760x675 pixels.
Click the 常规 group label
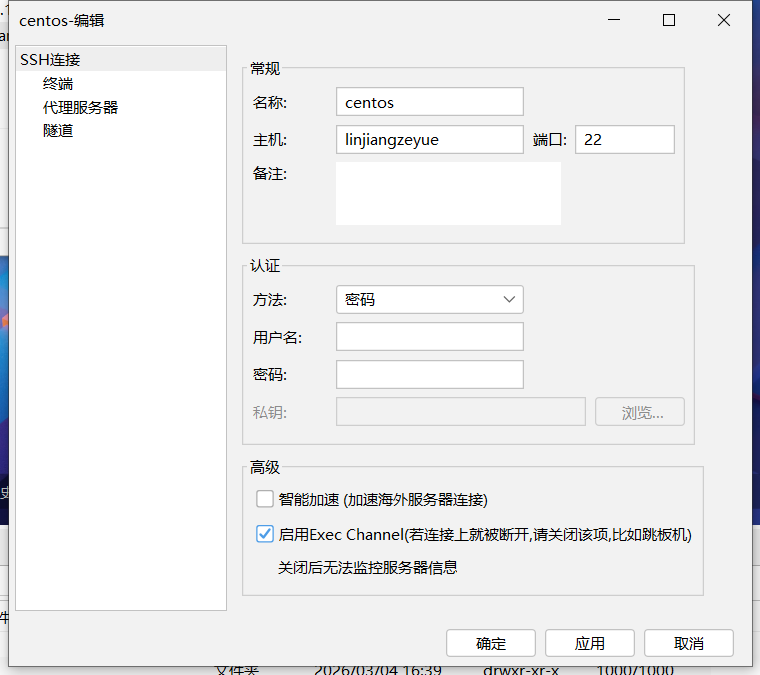(x=265, y=68)
